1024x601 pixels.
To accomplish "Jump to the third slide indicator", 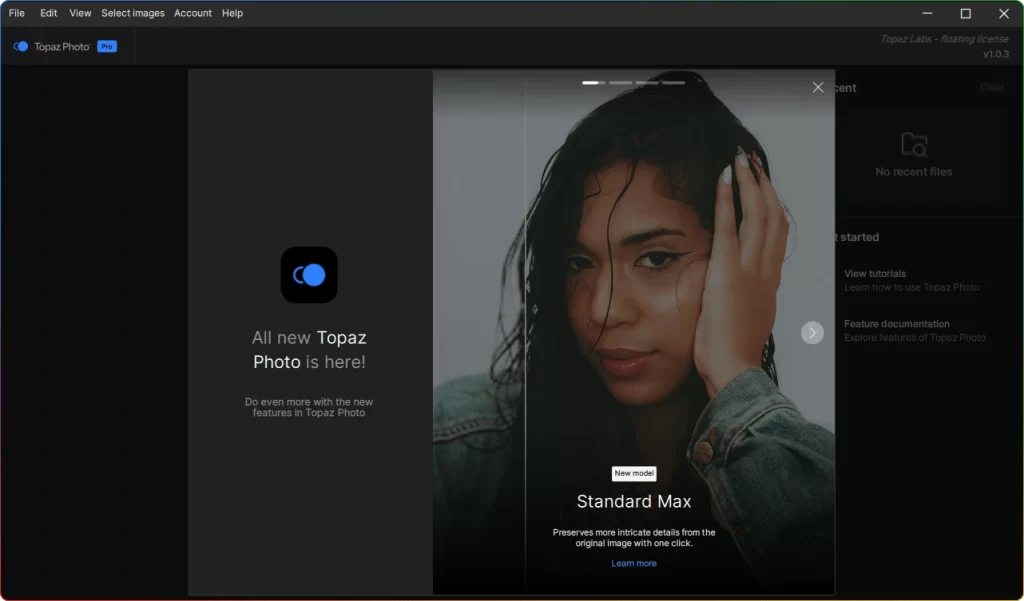I will [x=647, y=83].
